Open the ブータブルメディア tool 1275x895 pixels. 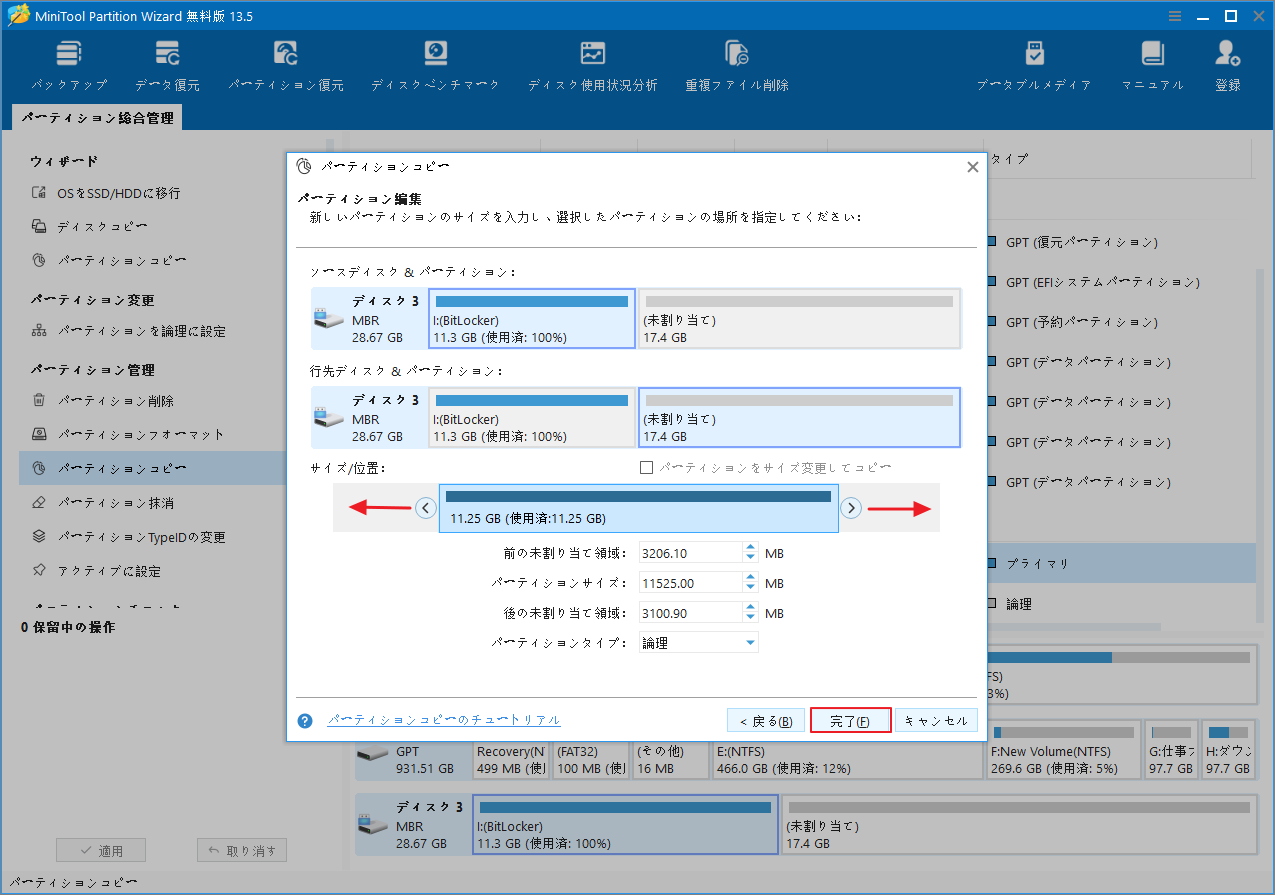[1034, 62]
